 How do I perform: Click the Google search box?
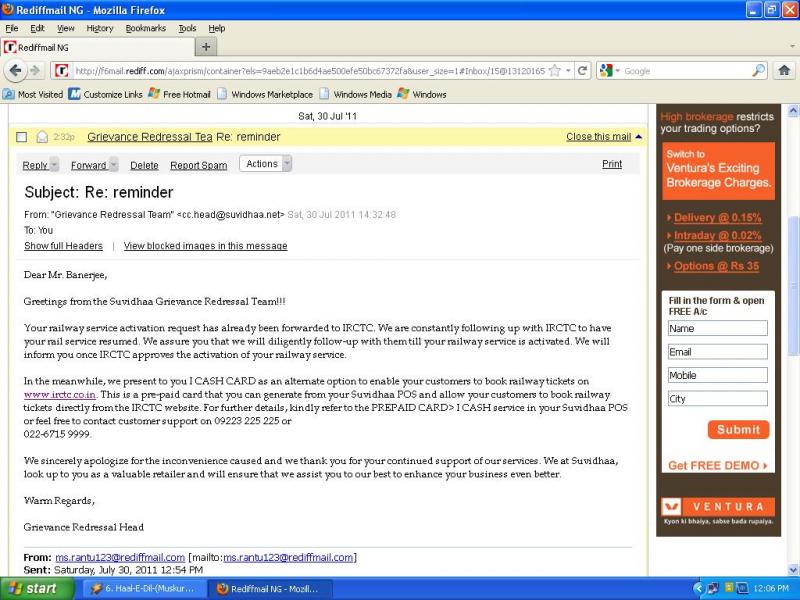click(x=686, y=71)
